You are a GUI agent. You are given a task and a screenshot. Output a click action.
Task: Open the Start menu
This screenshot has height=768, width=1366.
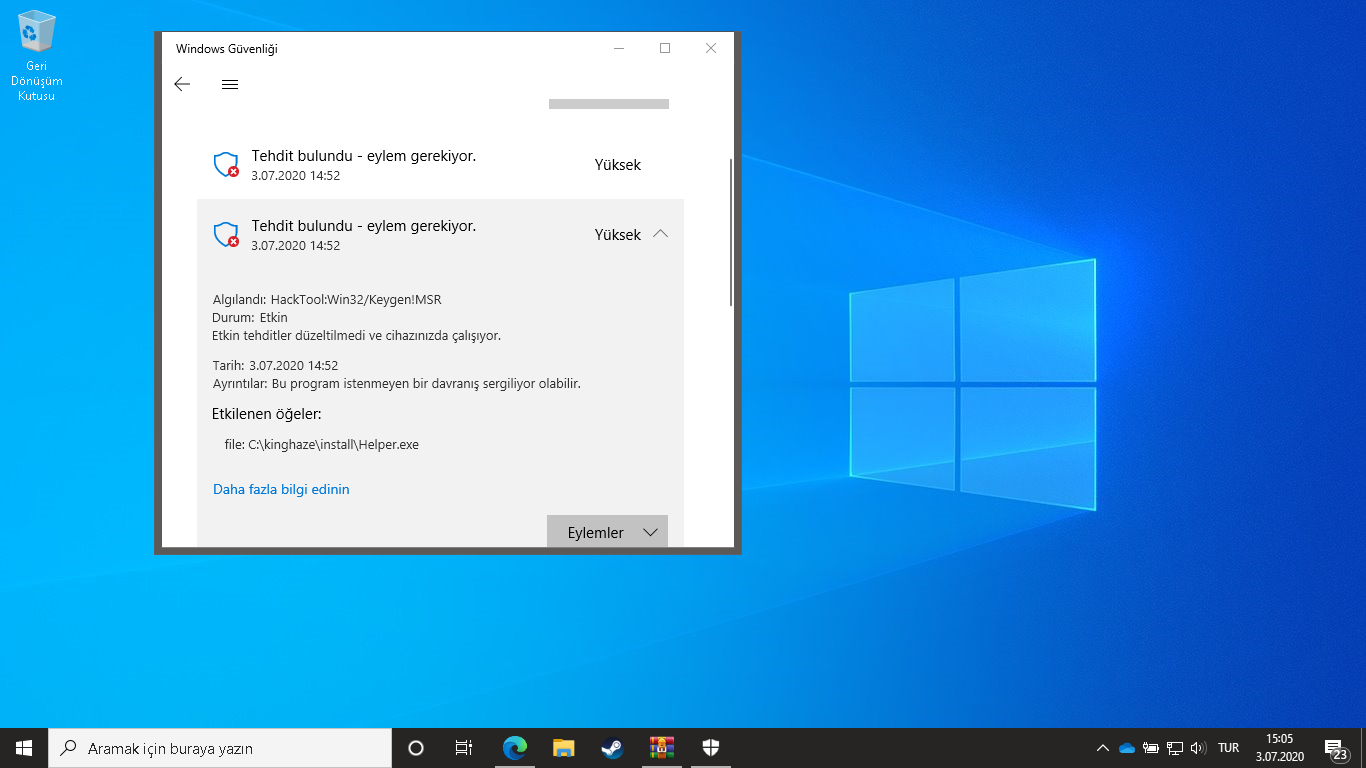coord(24,747)
